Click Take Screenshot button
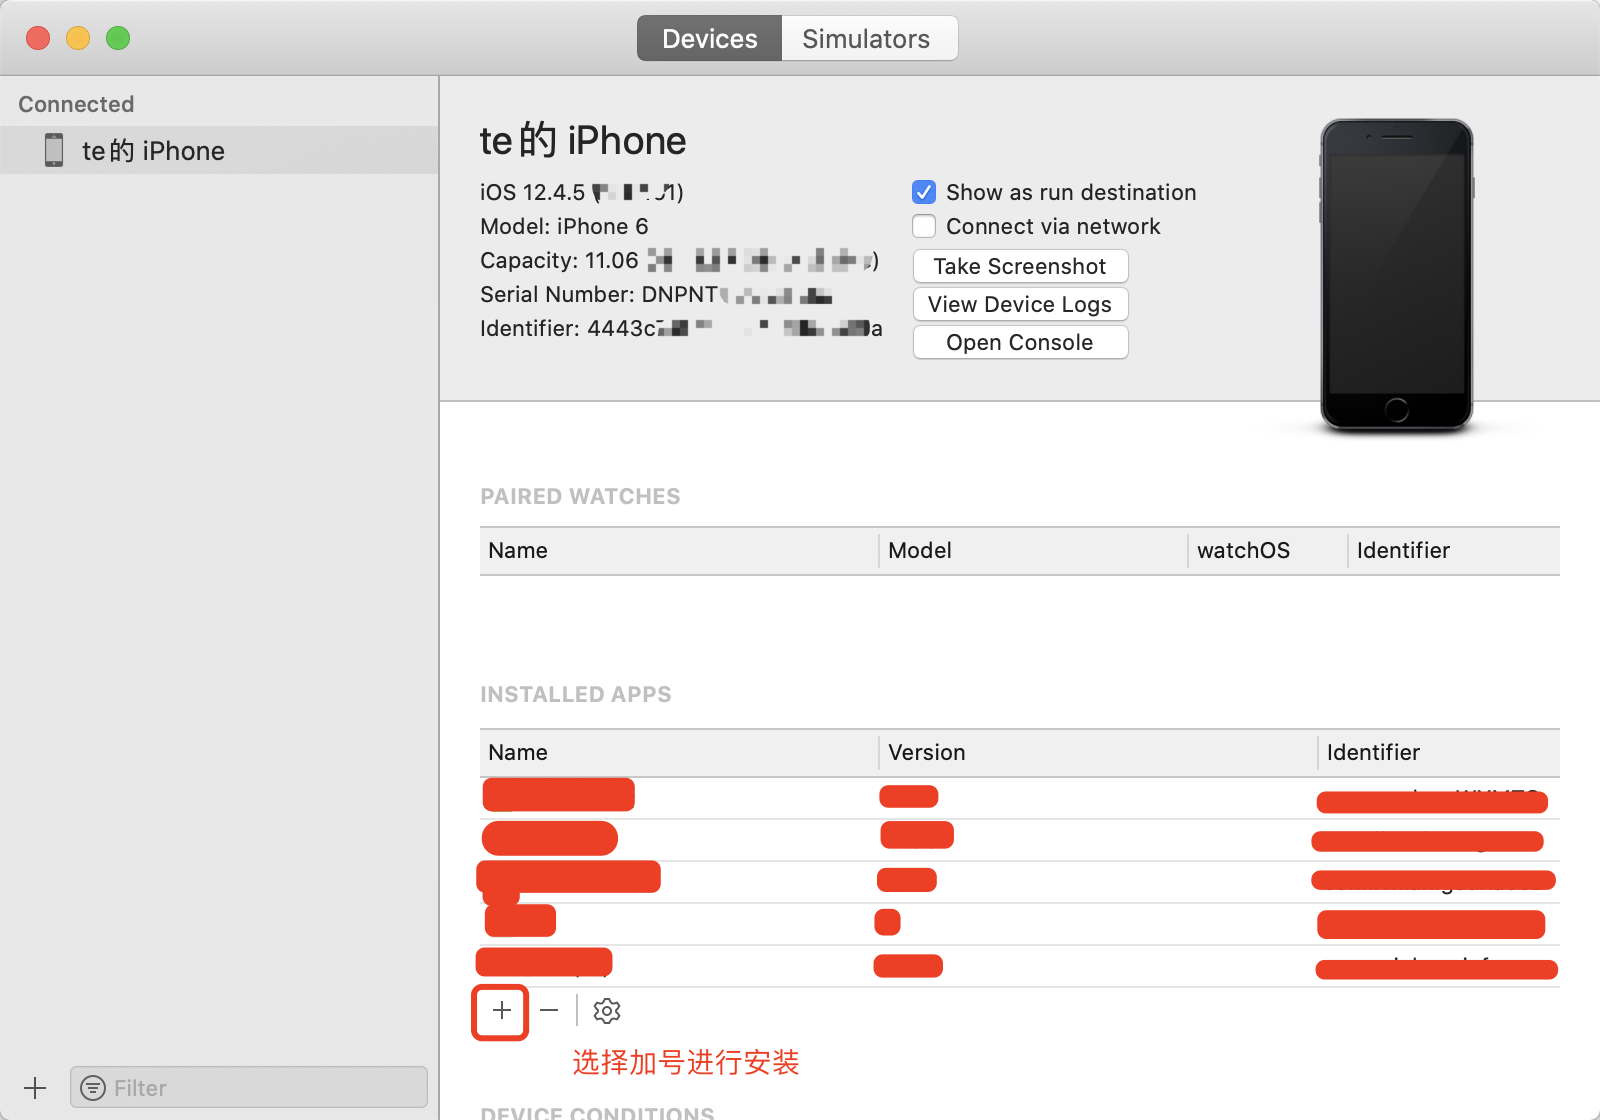The width and height of the screenshot is (1600, 1120). pos(1020,266)
